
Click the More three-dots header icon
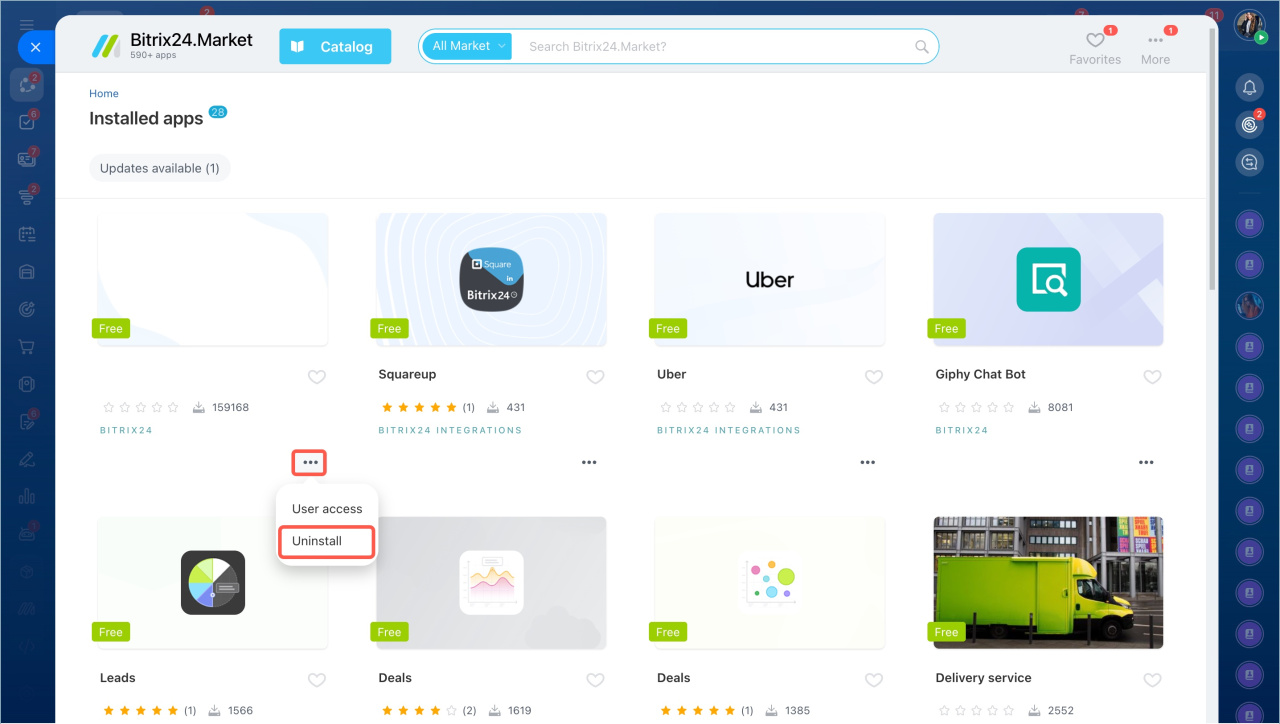[1155, 40]
